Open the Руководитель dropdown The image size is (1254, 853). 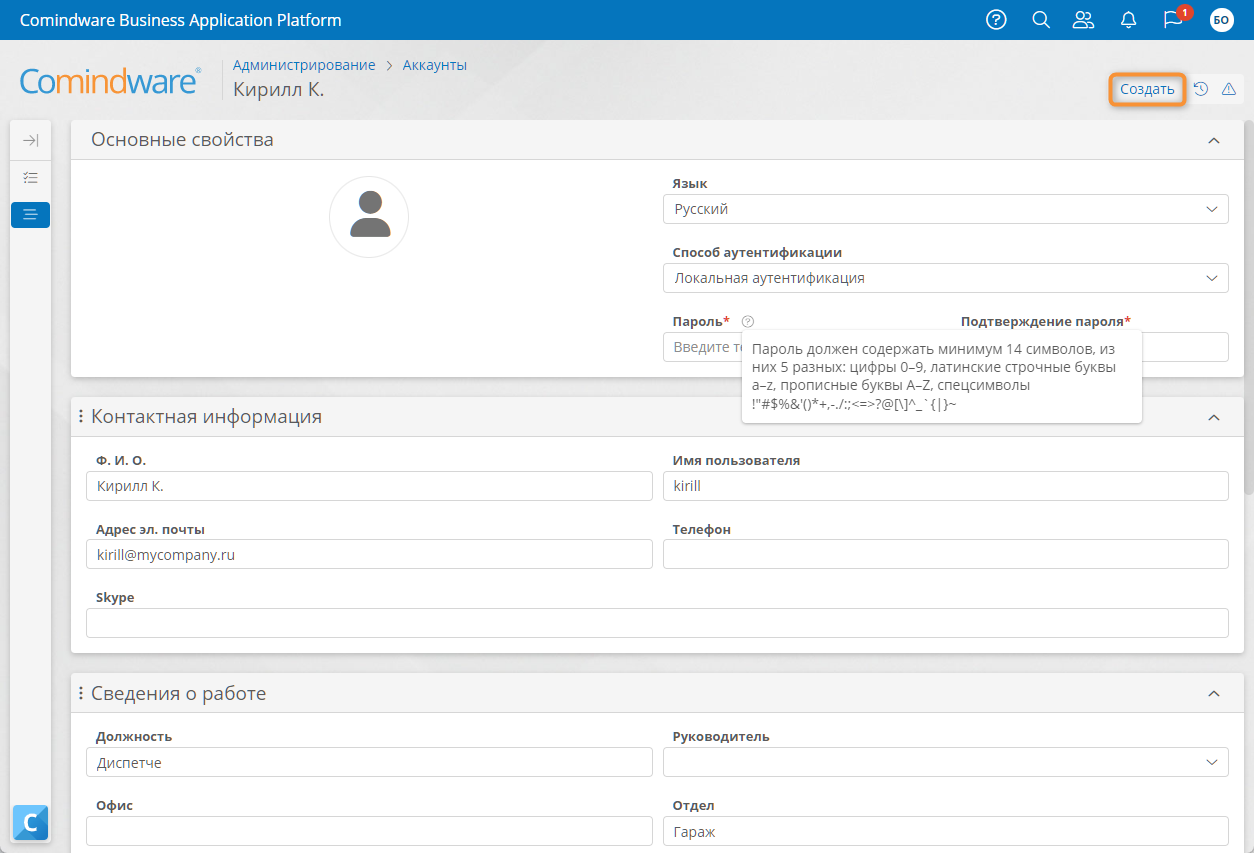pyautogui.click(x=945, y=762)
